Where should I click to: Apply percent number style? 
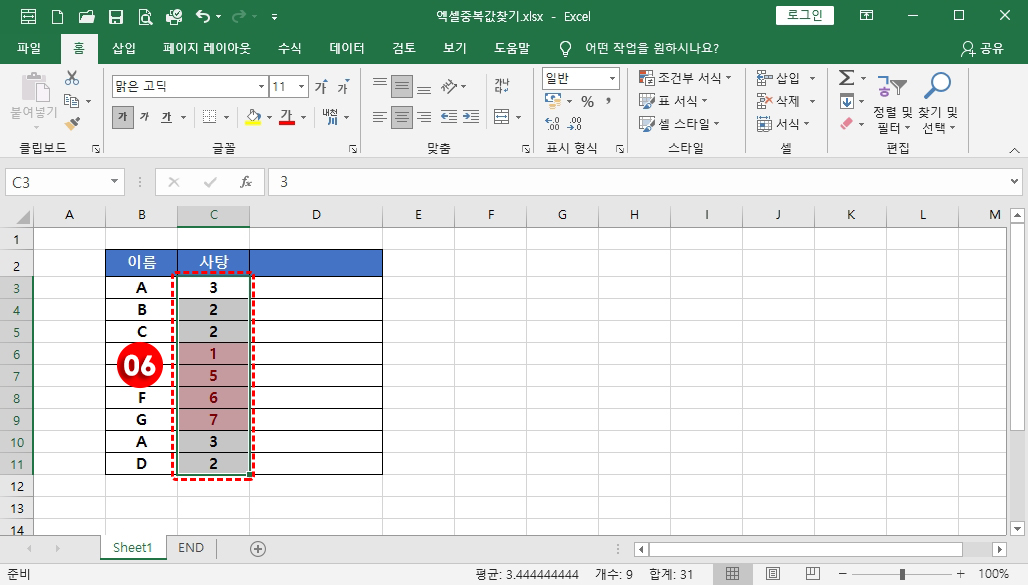pyautogui.click(x=588, y=101)
